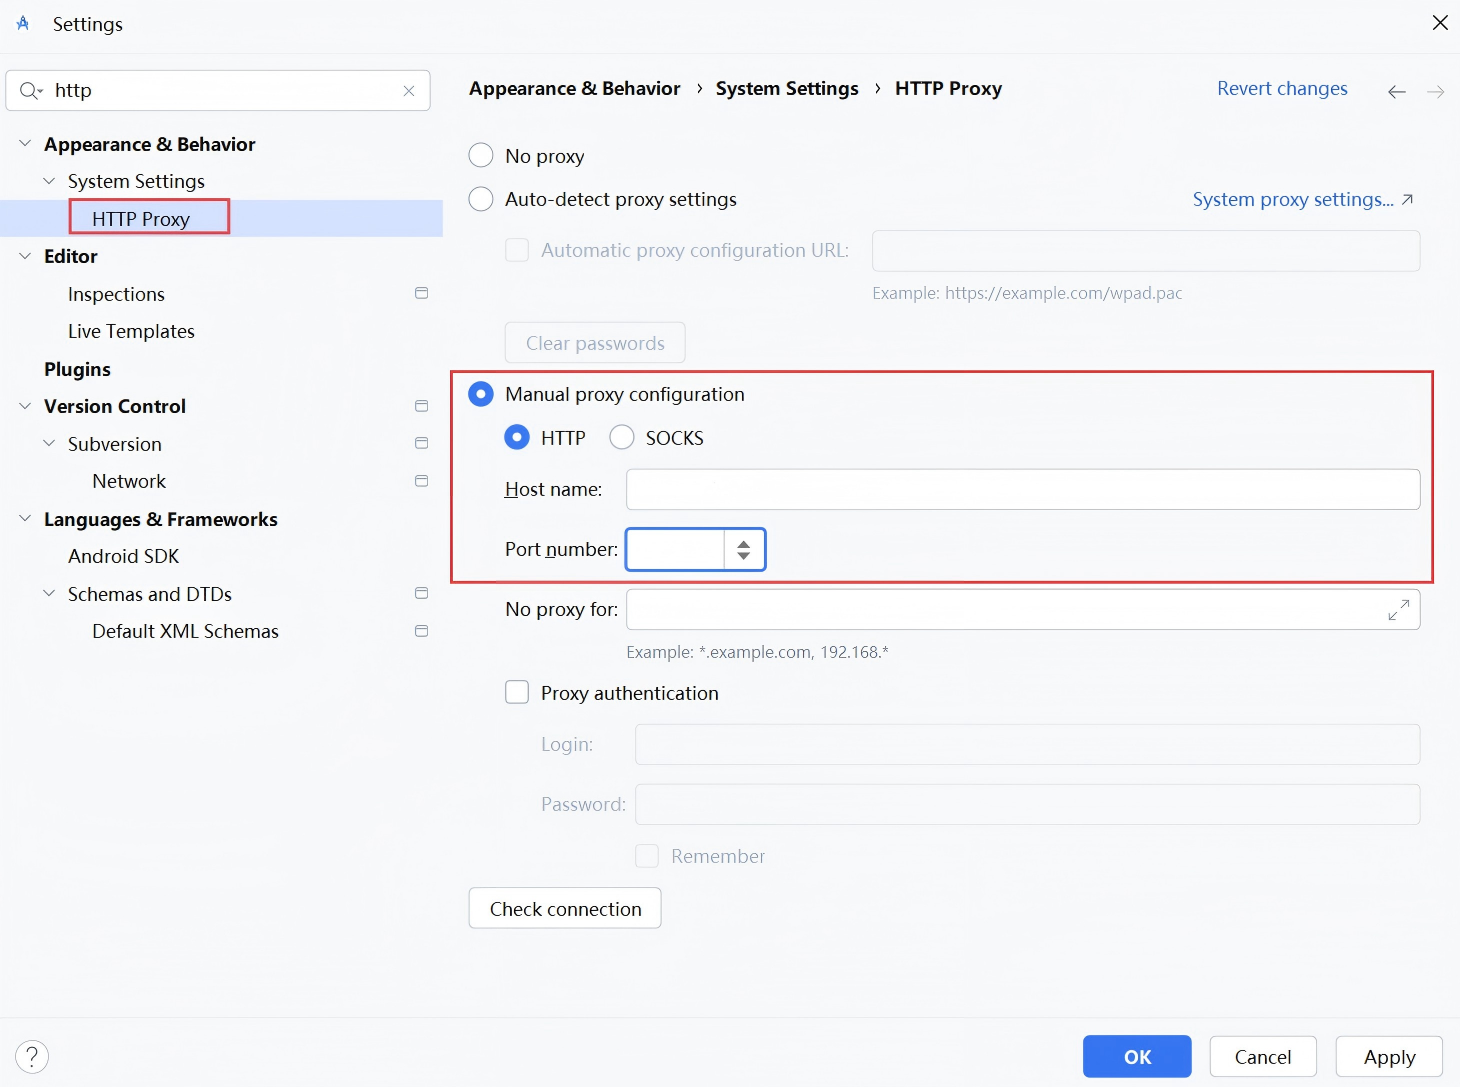
Task: Expand the "No proxy for" field editor icon
Action: point(1399,609)
